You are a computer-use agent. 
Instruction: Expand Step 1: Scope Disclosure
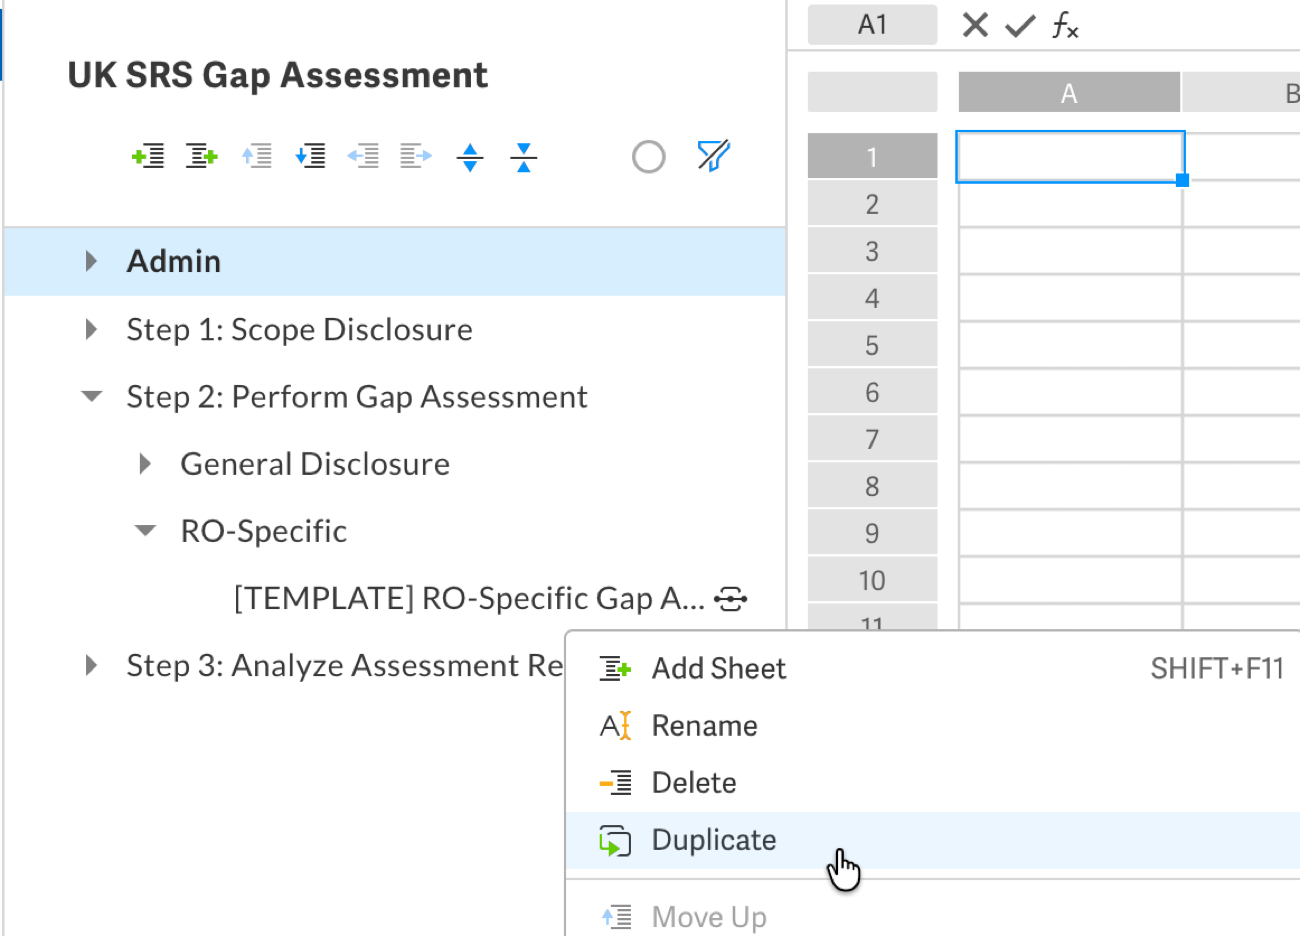tap(92, 329)
